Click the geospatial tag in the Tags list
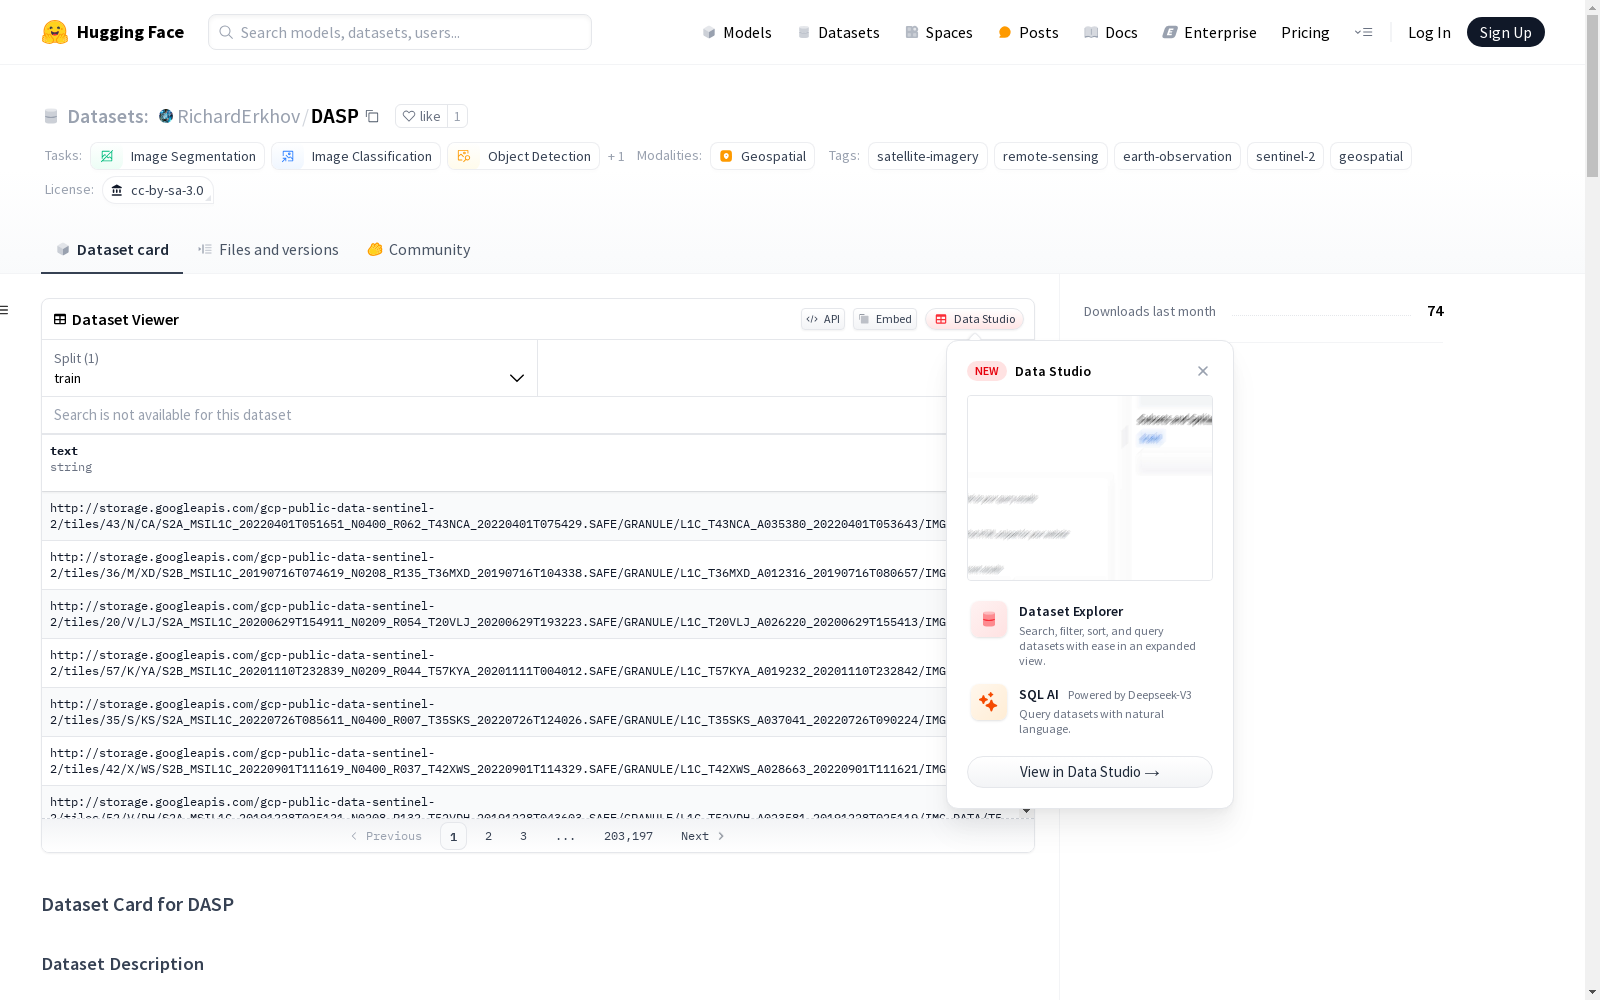Viewport: 1600px width, 1000px height. pyautogui.click(x=1371, y=156)
